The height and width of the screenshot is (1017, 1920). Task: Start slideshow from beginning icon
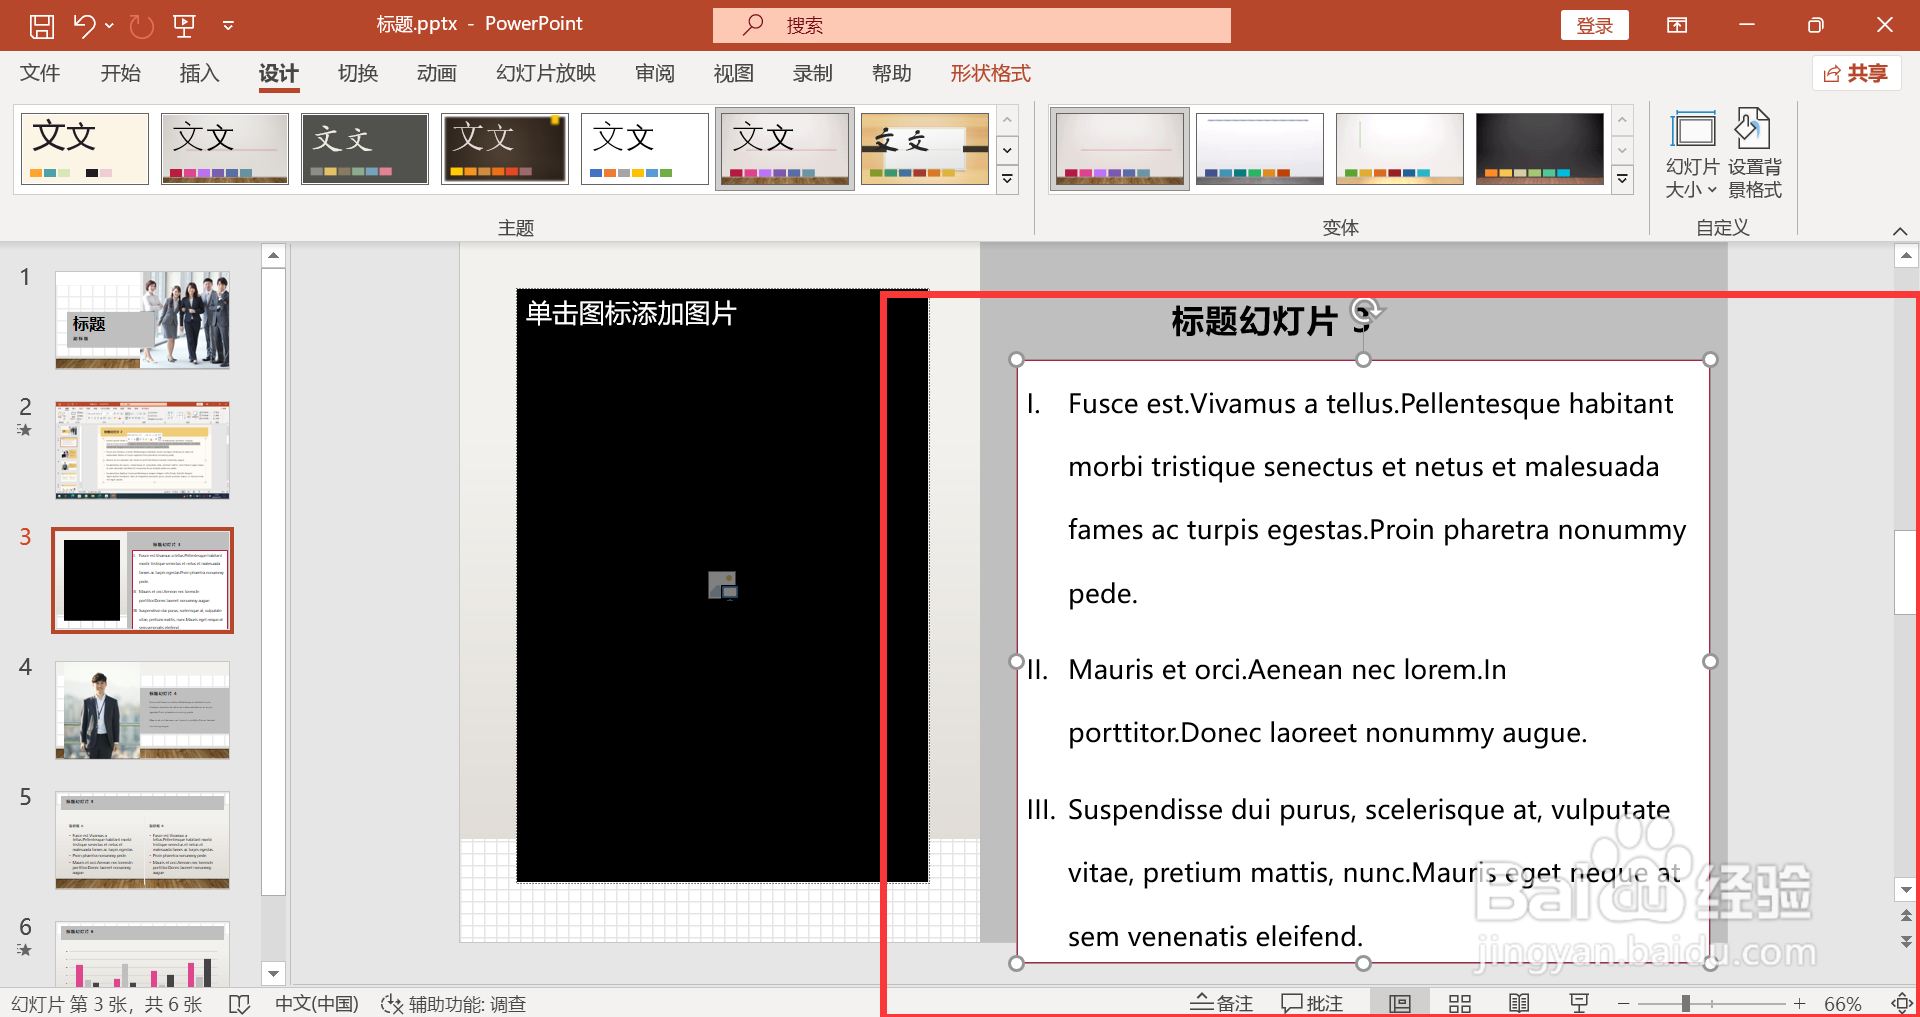click(185, 26)
